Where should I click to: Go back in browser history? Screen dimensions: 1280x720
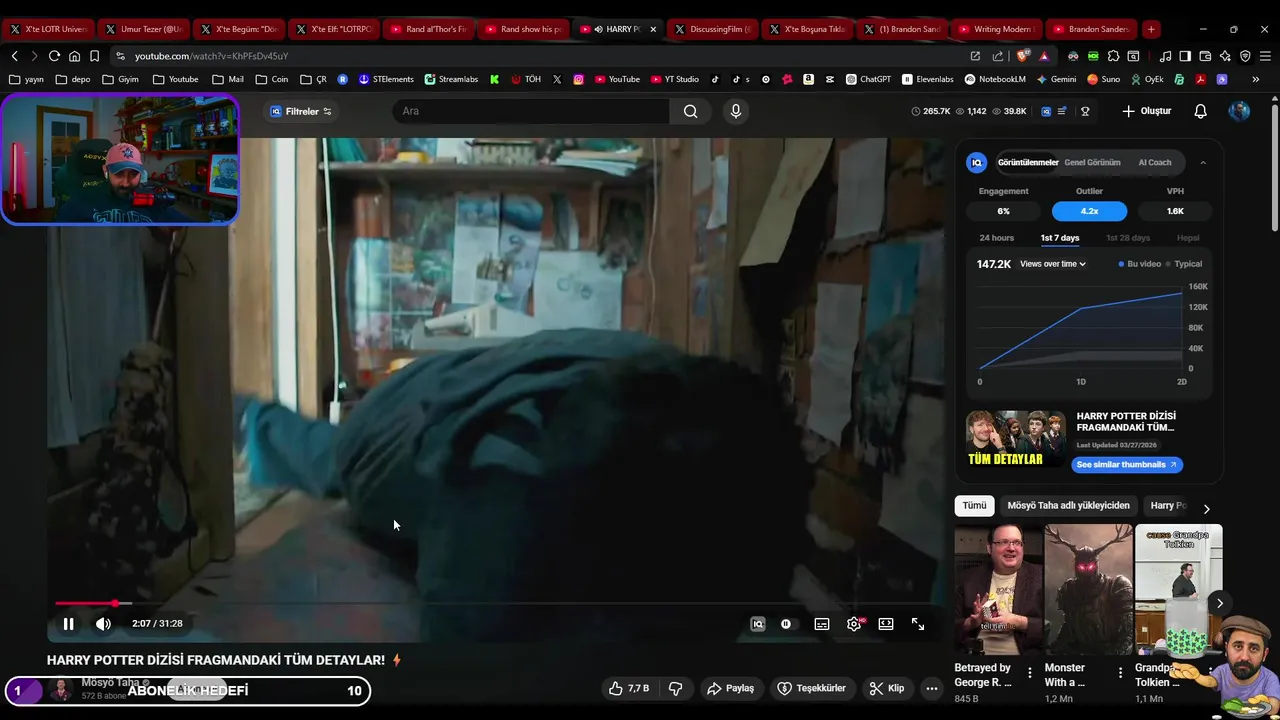(x=14, y=56)
